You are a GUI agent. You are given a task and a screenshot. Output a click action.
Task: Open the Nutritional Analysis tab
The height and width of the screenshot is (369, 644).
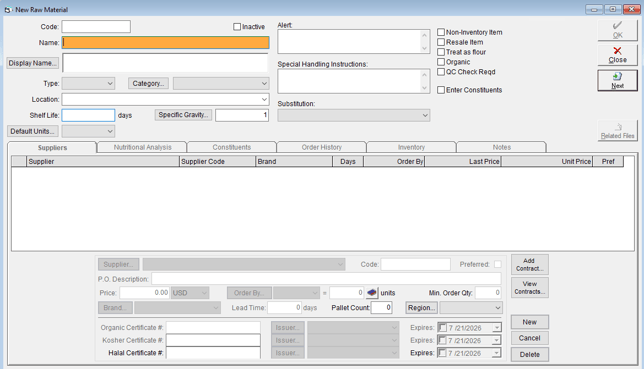click(142, 147)
